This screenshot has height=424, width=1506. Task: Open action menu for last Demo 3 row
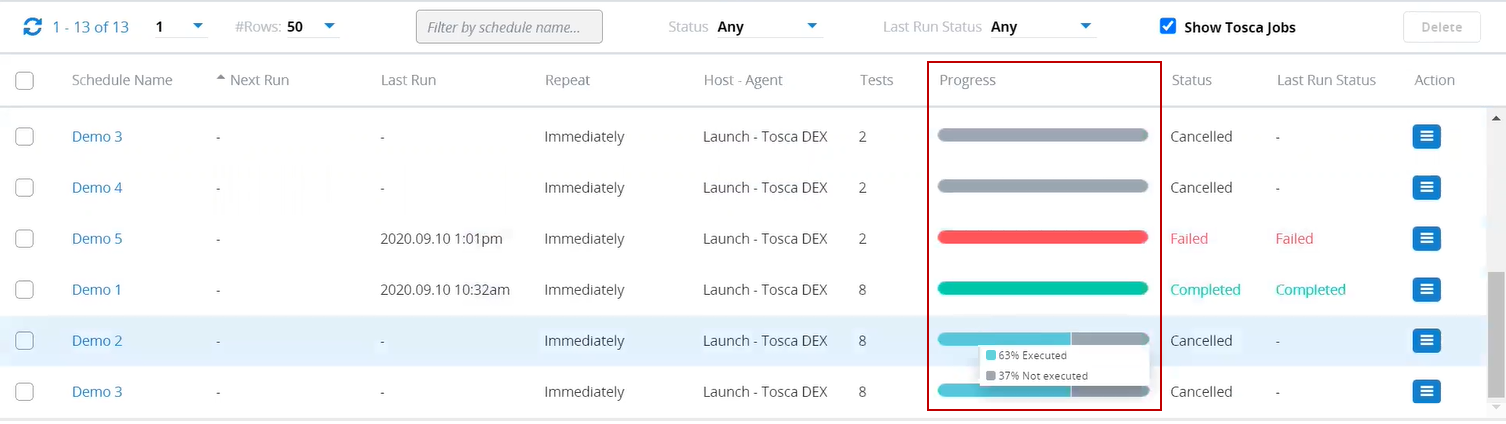(1426, 391)
